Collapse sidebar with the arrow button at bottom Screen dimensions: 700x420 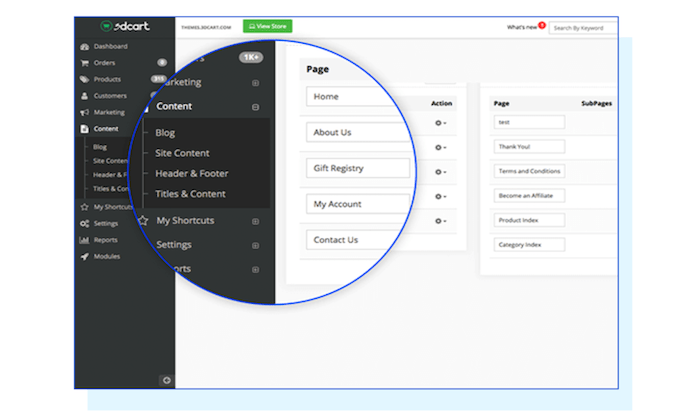pos(167,381)
